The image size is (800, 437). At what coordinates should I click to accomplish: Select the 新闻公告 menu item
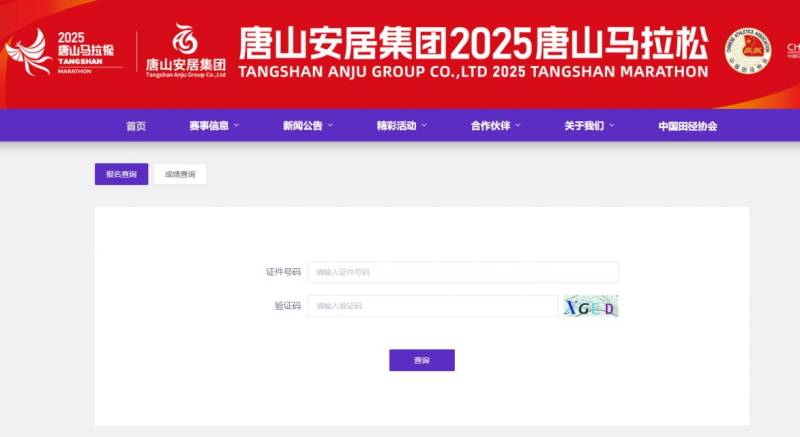coord(302,126)
